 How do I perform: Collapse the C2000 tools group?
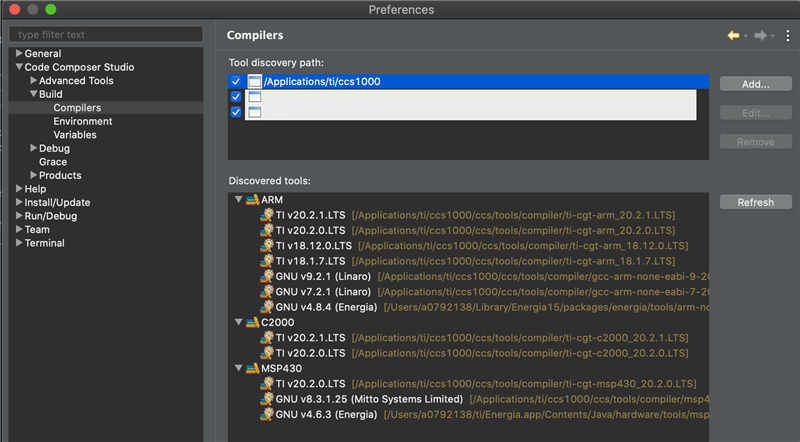point(238,322)
